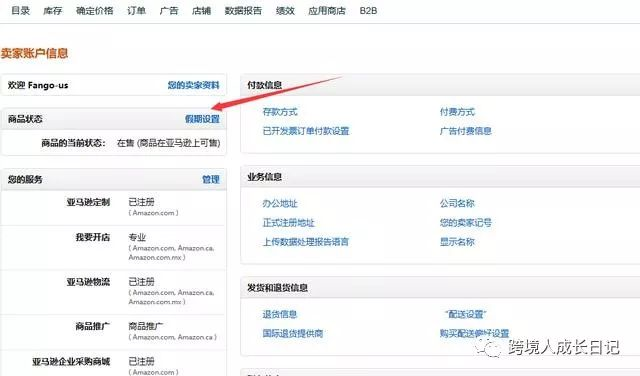The height and width of the screenshot is (376, 640).
Task: Open the 确定价格 menu
Action: [94, 11]
